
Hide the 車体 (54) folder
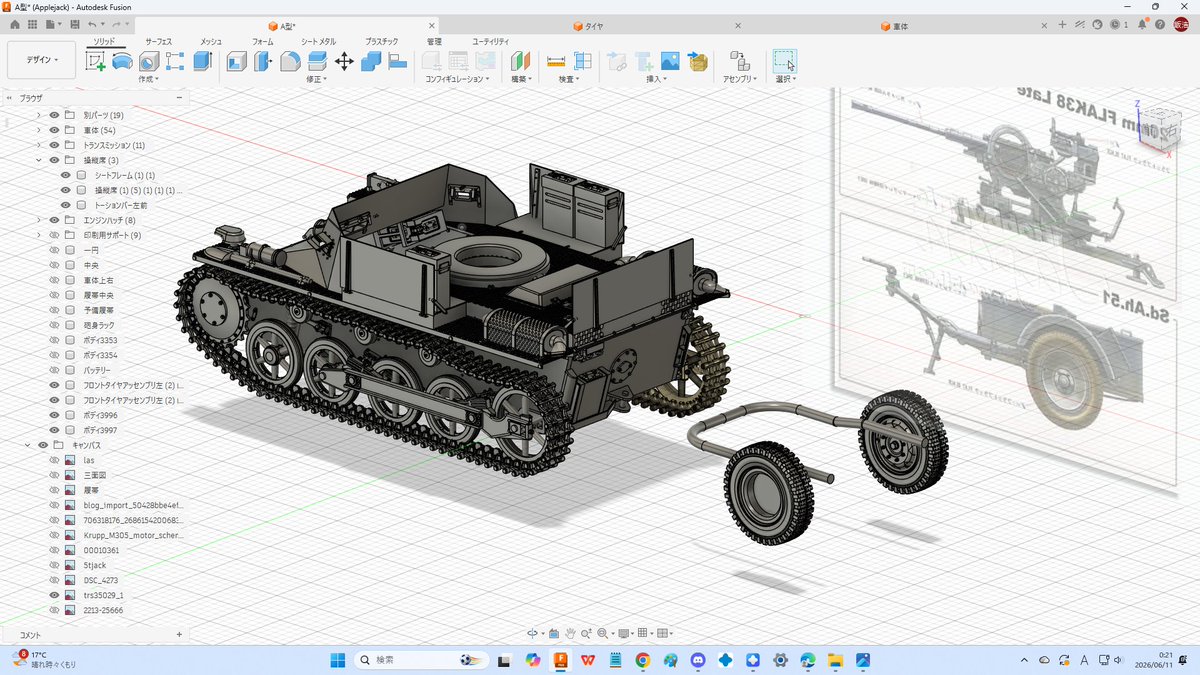54,130
